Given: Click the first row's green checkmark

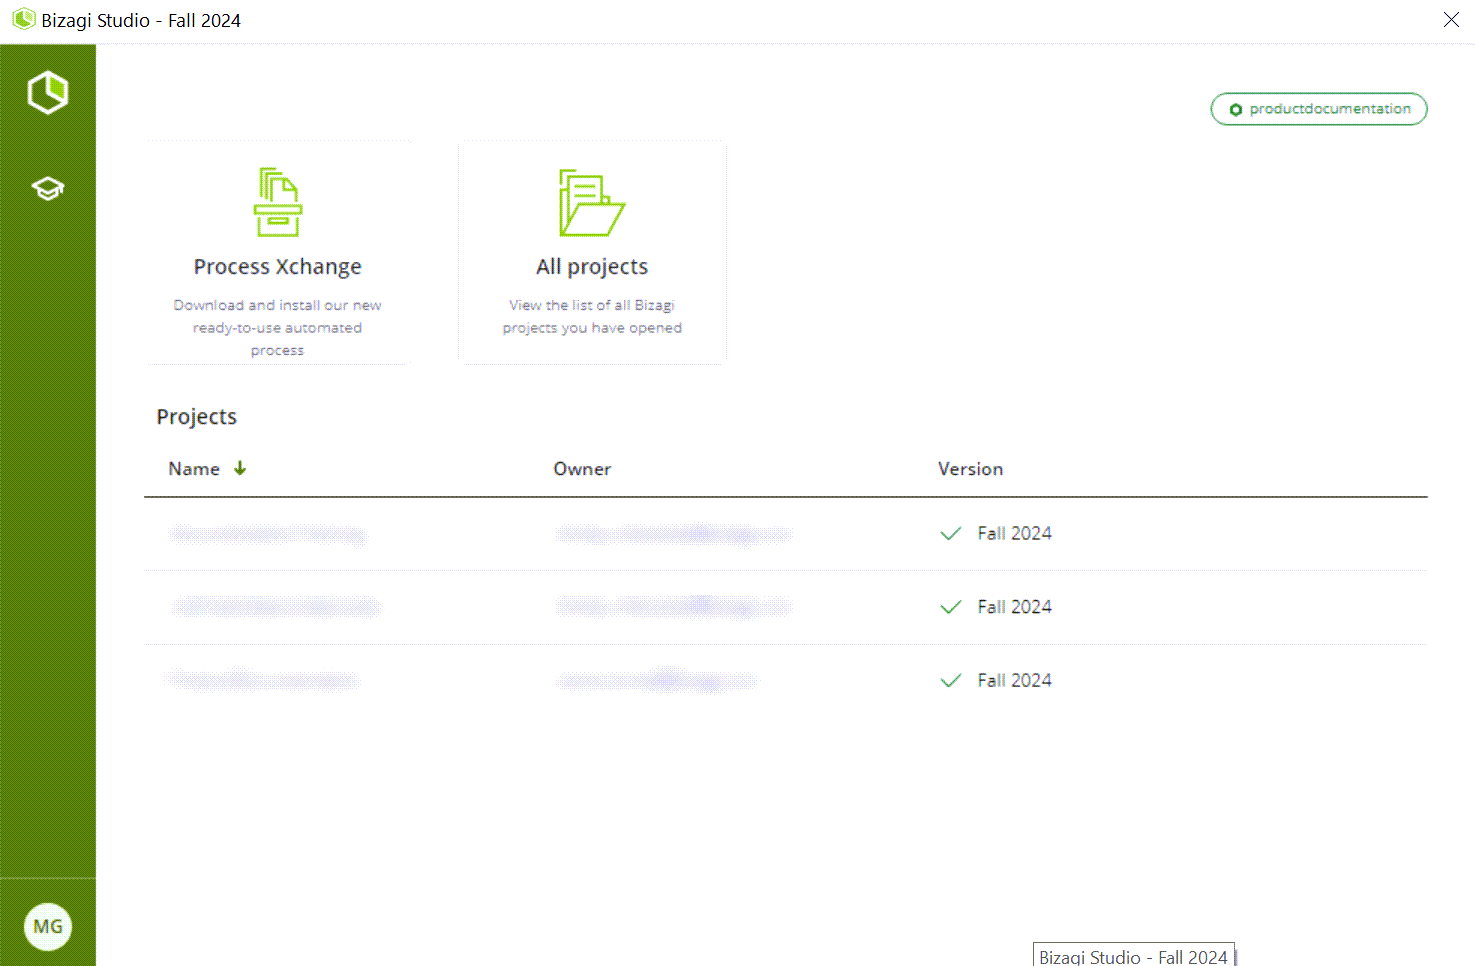Looking at the screenshot, I should (x=951, y=534).
